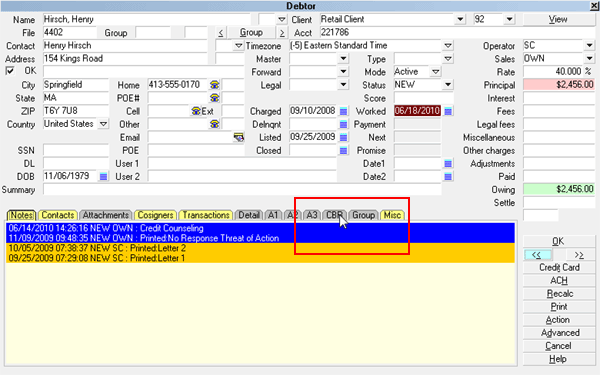Open the Timezone dropdown list
Screen dimensions: 600x375
(x=448, y=46)
